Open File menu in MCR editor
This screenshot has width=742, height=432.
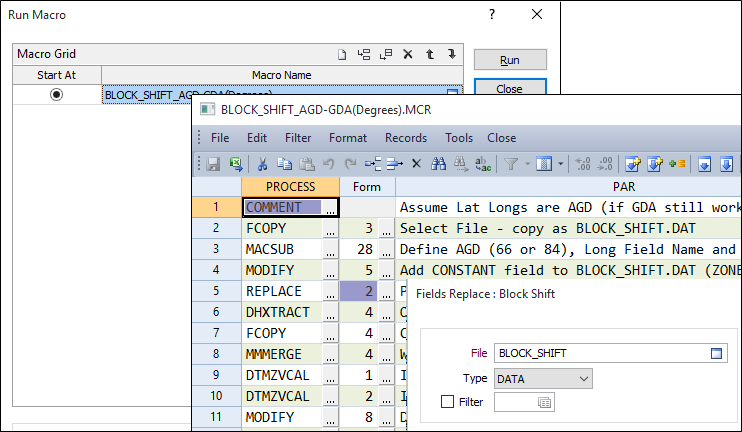coord(220,138)
